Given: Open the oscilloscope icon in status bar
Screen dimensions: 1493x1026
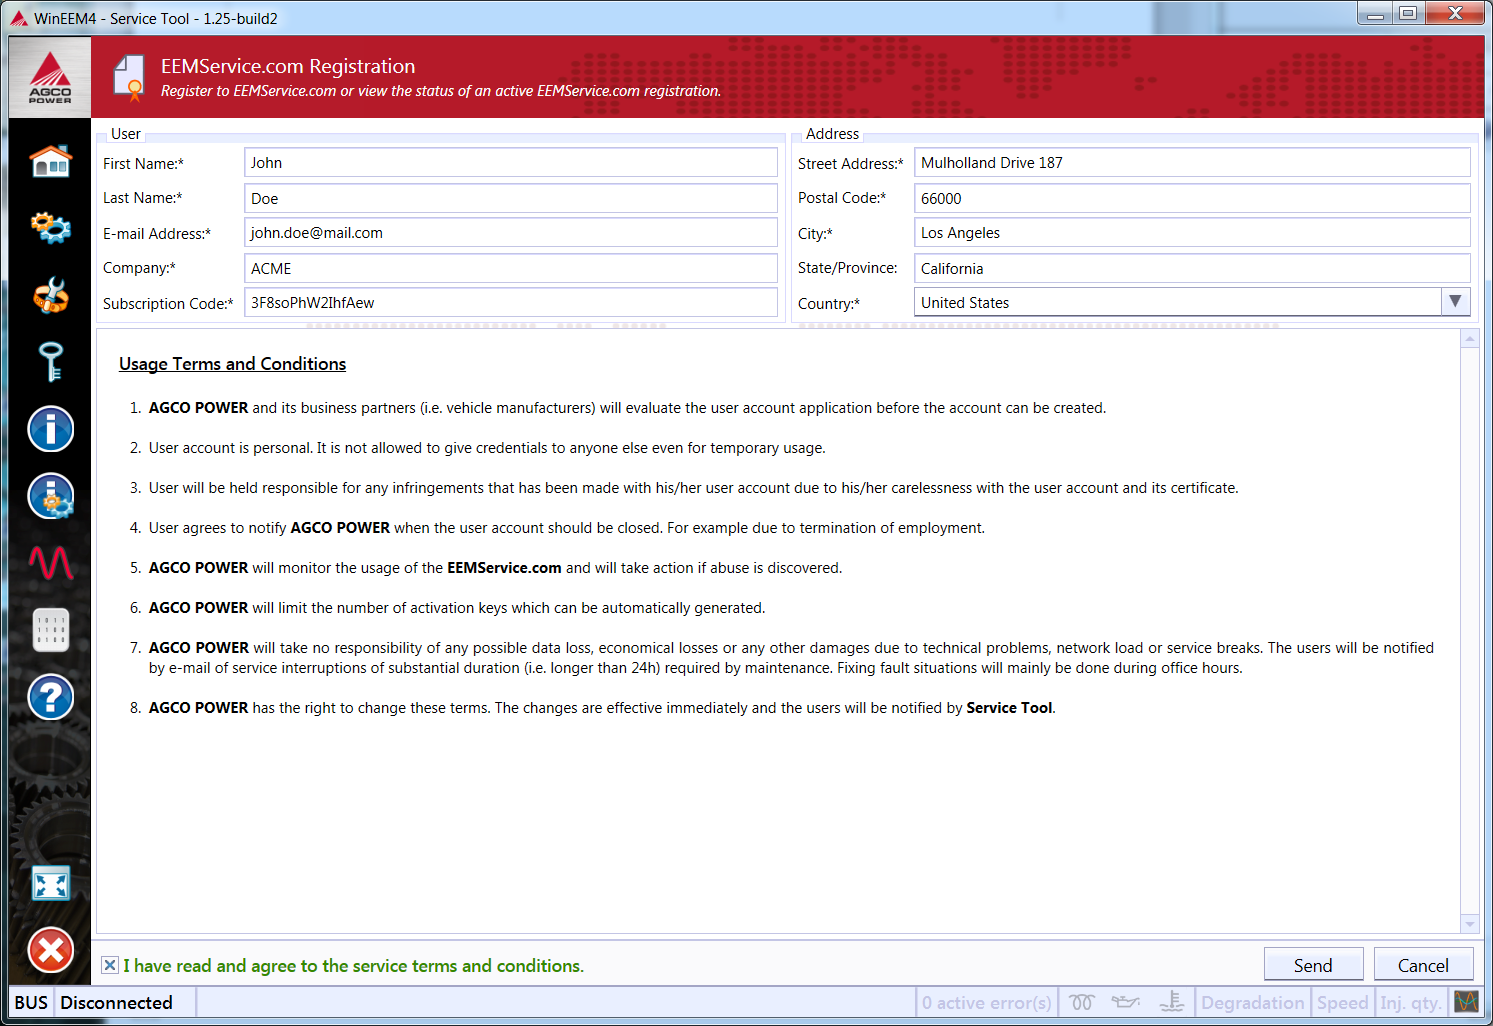Looking at the screenshot, I should point(1466,1002).
